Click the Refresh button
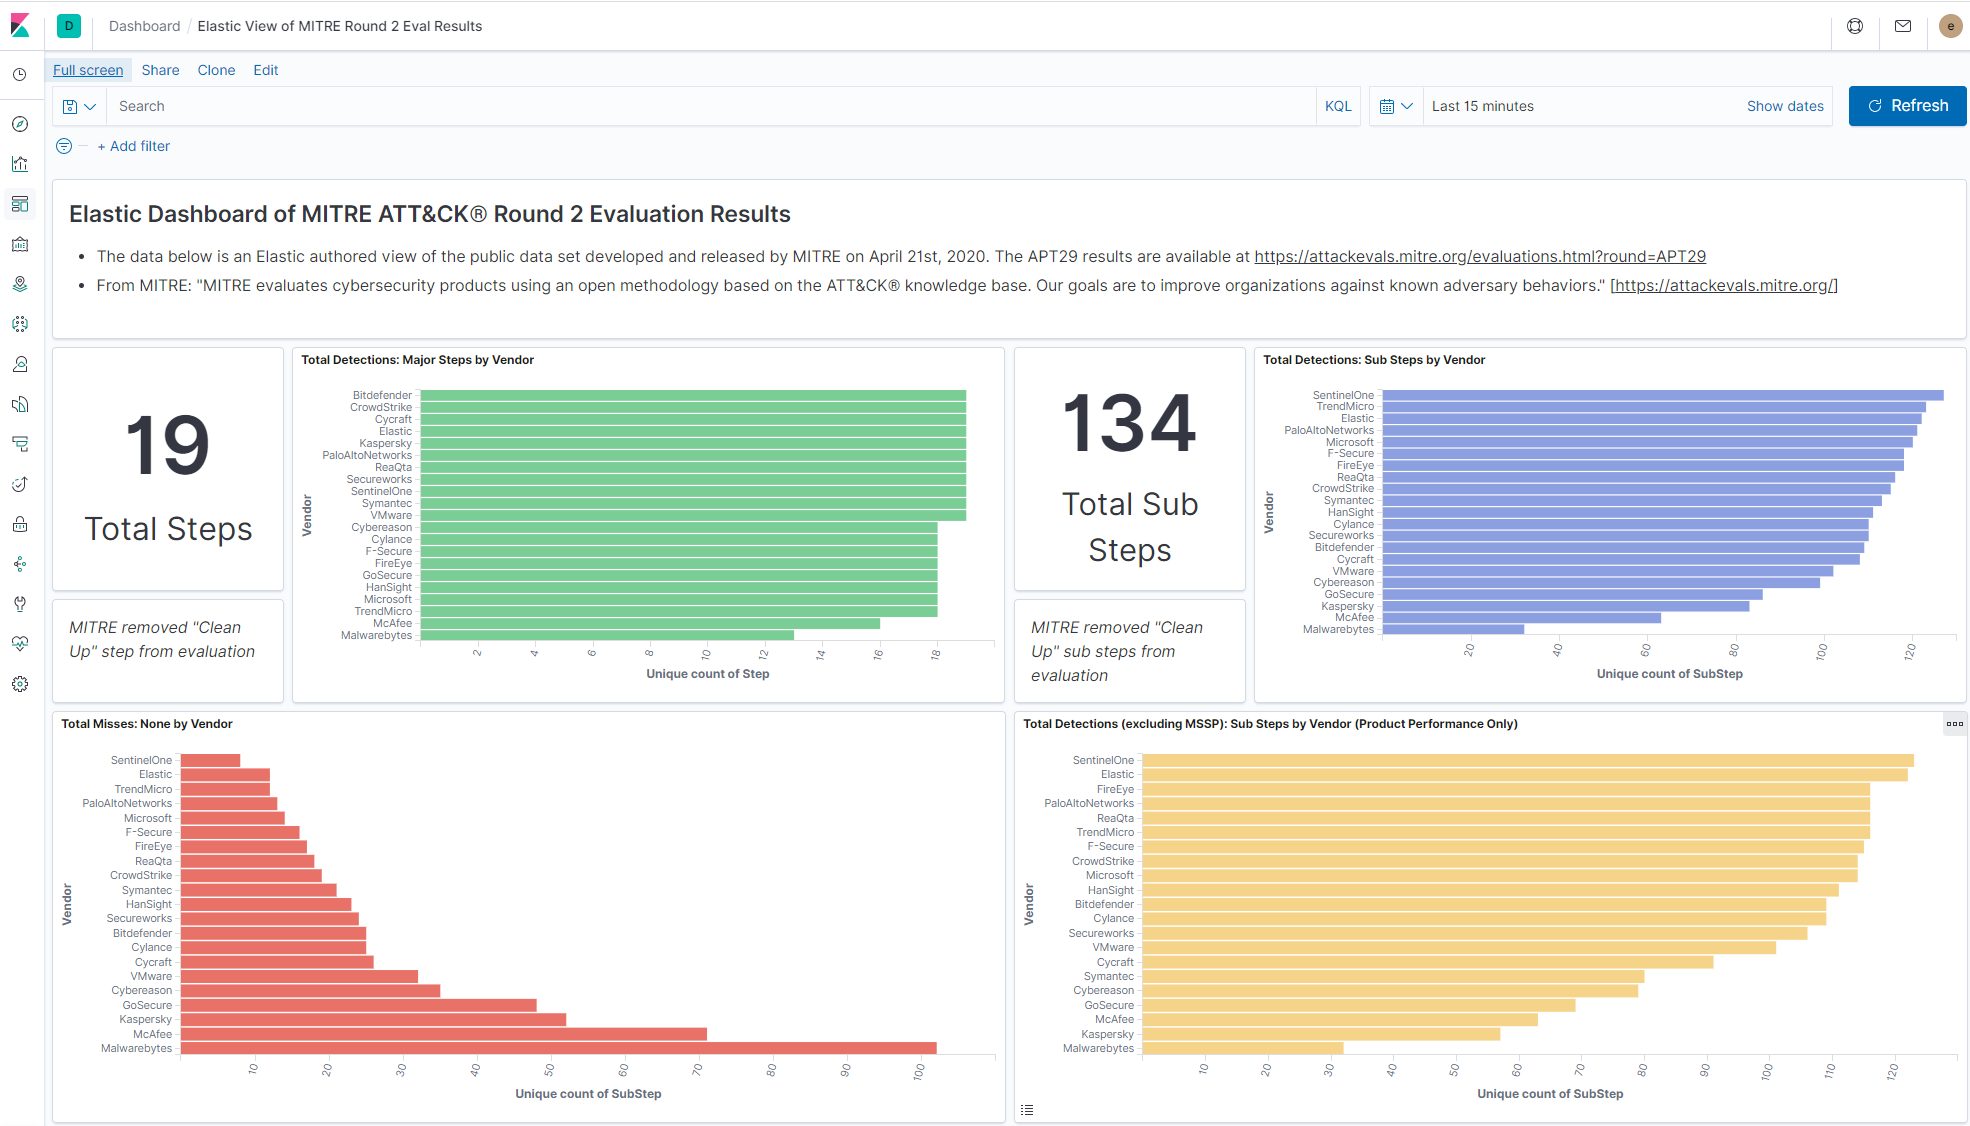This screenshot has height=1126, width=1970. tap(1907, 106)
